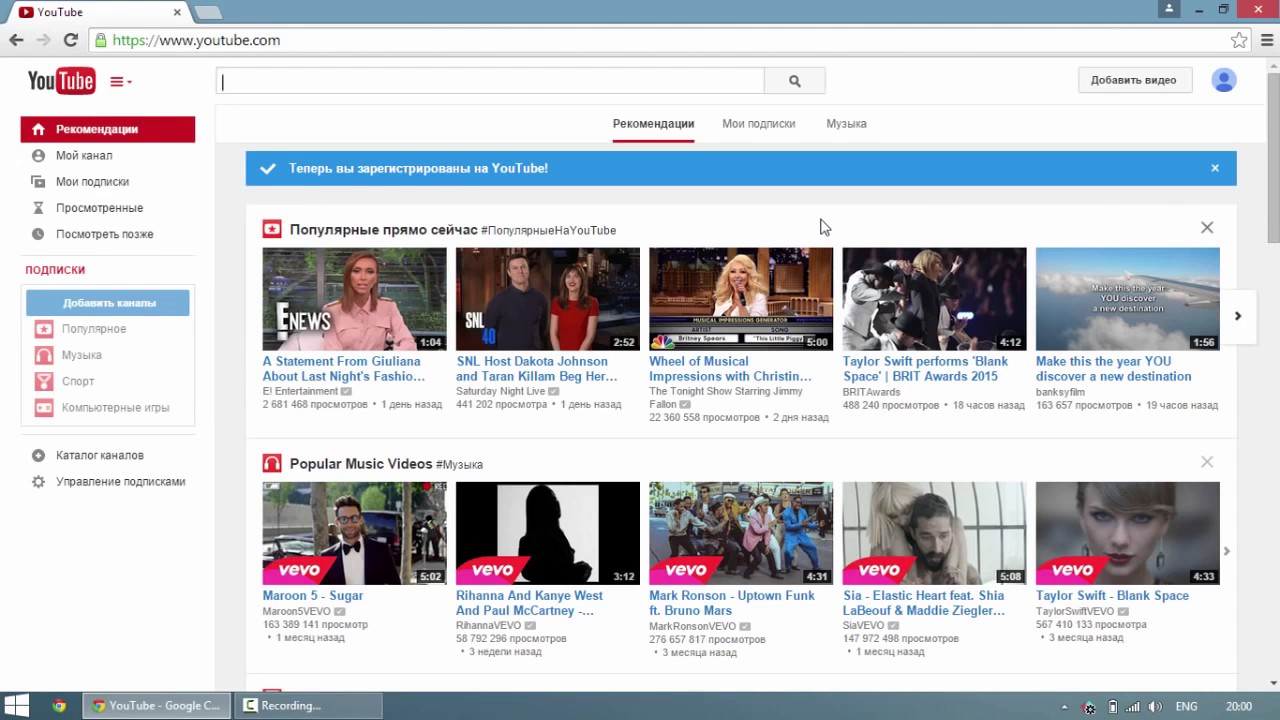The height and width of the screenshot is (720, 1280).
Task: Open the guide menu next to the logo
Action: tap(120, 82)
